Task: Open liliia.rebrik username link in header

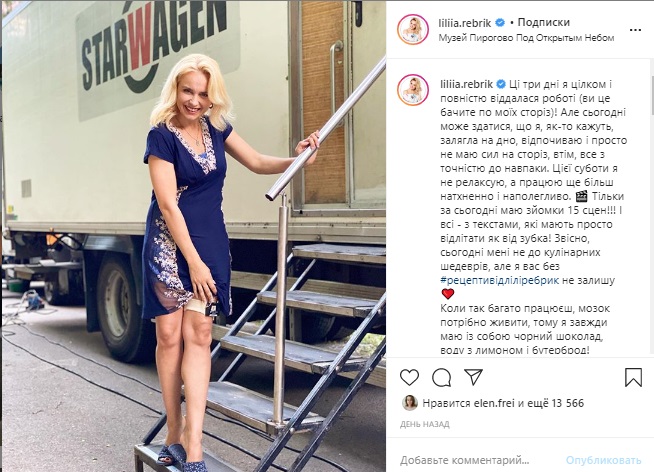Action: click(x=465, y=23)
